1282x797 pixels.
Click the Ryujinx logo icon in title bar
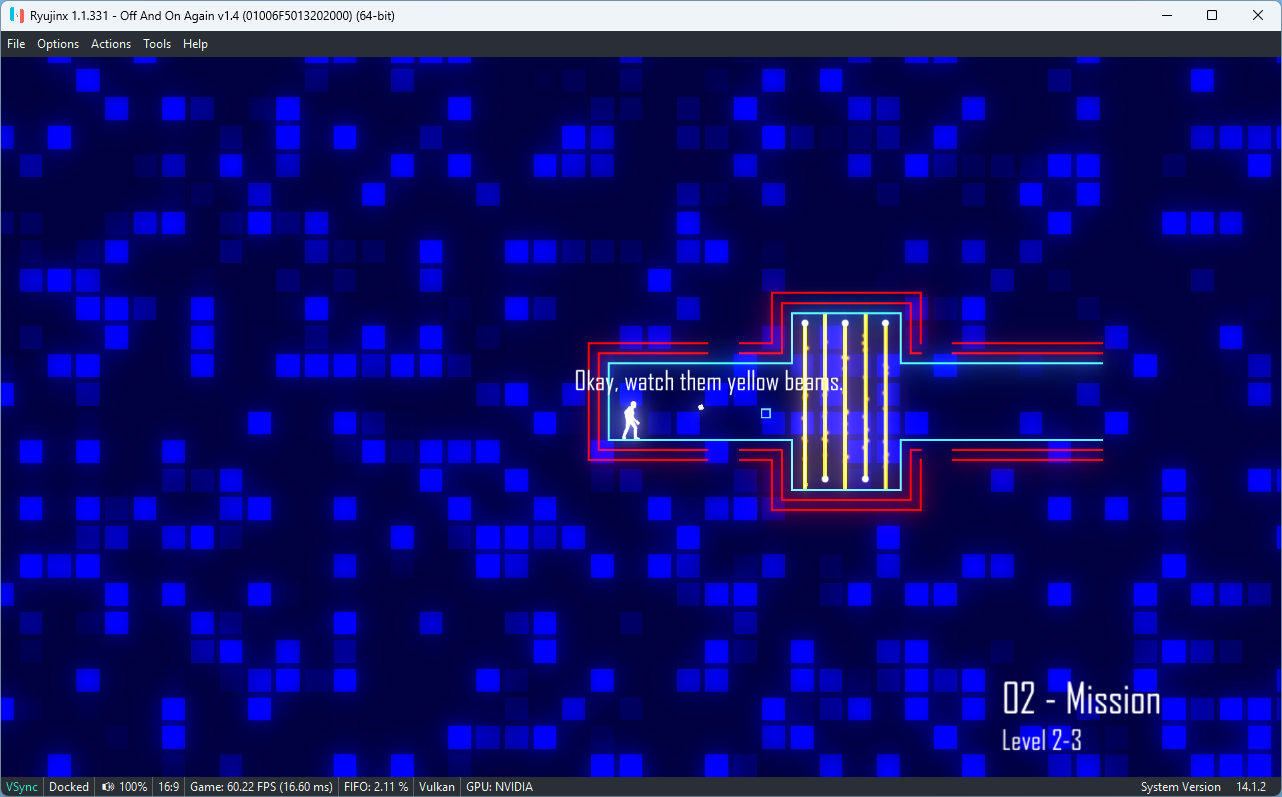click(16, 15)
